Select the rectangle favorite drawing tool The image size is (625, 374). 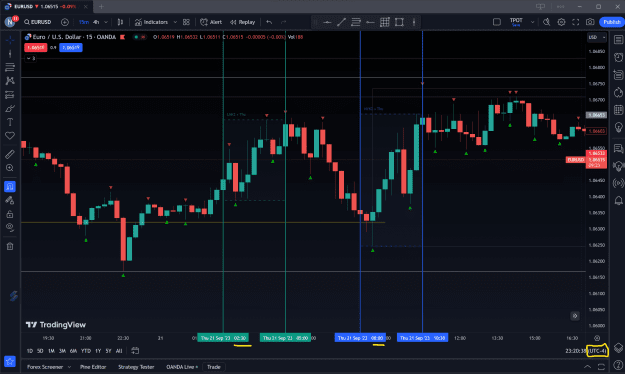tap(399, 22)
